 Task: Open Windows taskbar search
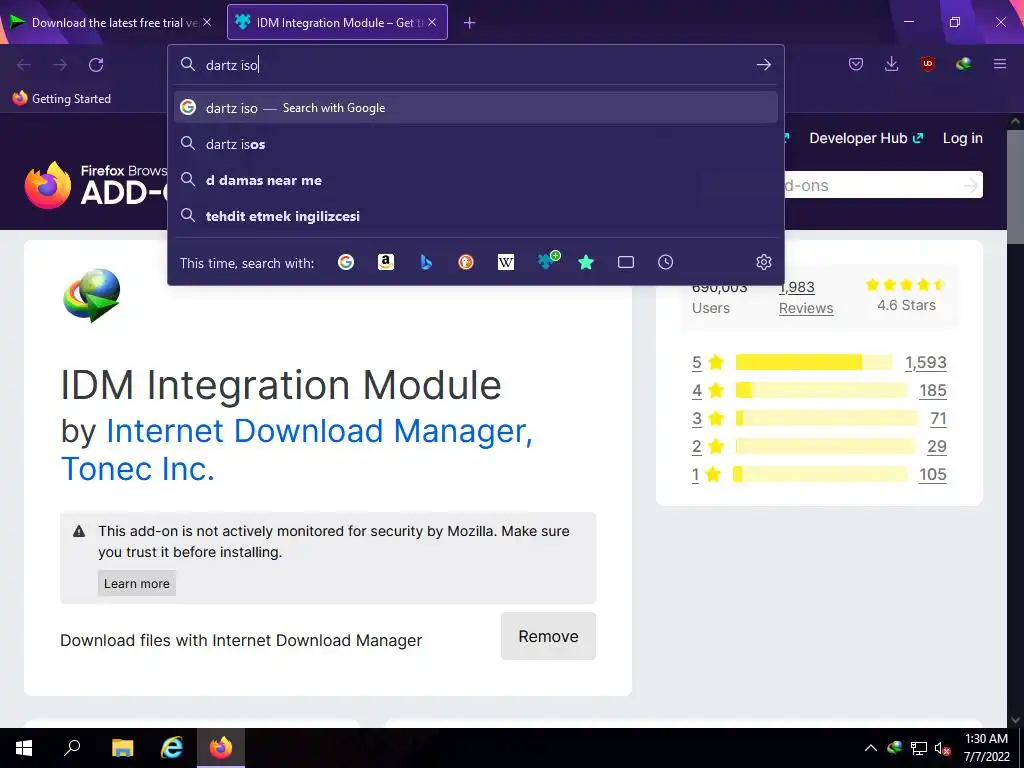[72, 748]
